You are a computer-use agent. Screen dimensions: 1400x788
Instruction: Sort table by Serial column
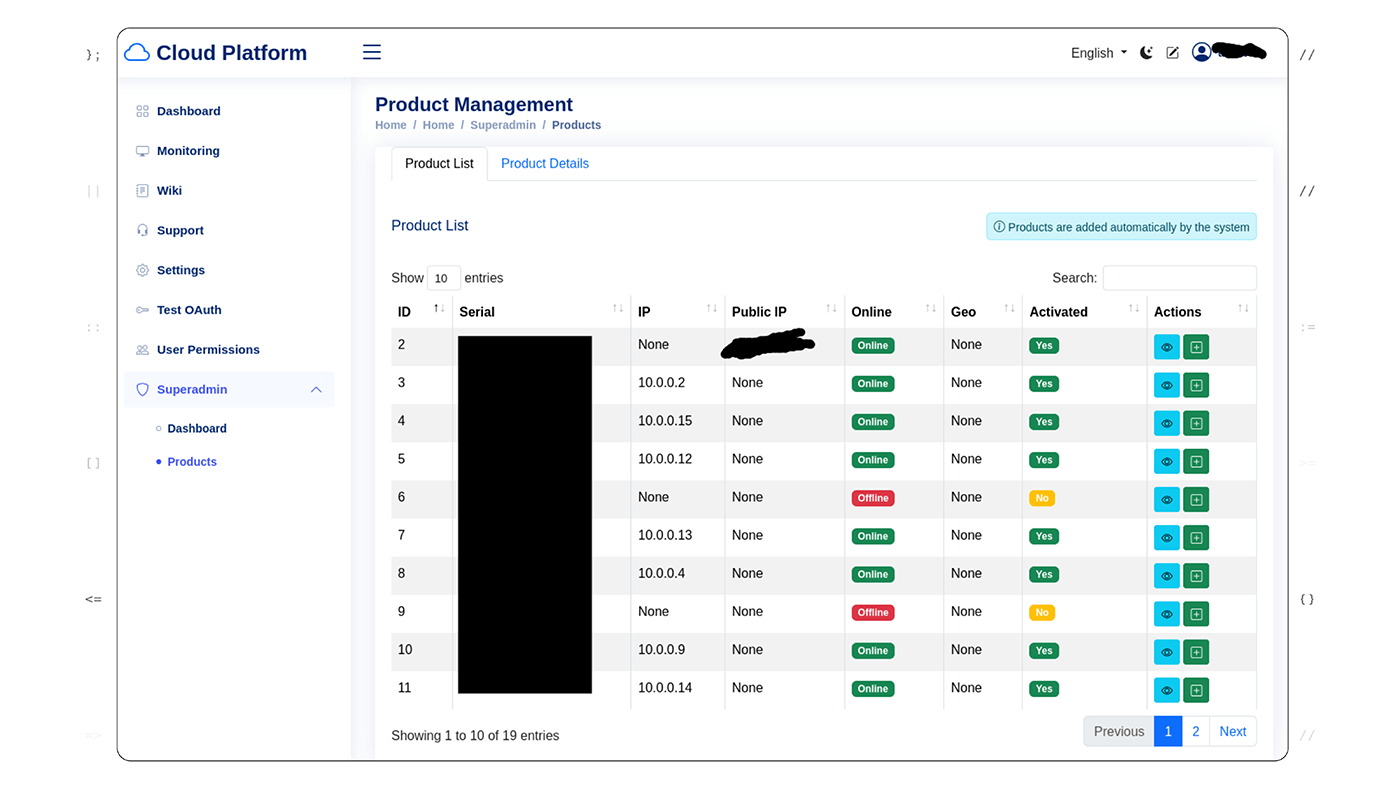pyautogui.click(x=541, y=312)
